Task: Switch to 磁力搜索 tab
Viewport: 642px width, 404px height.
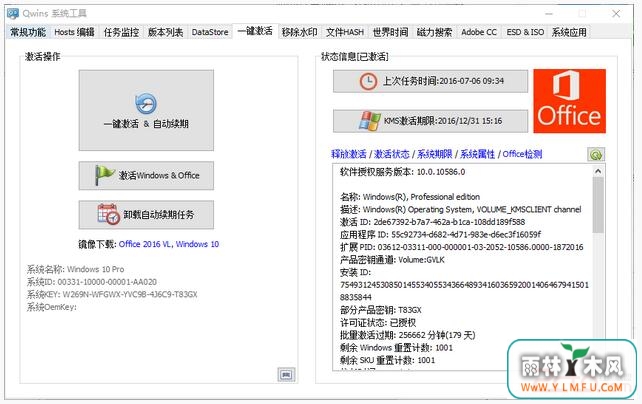Action: click(434, 32)
